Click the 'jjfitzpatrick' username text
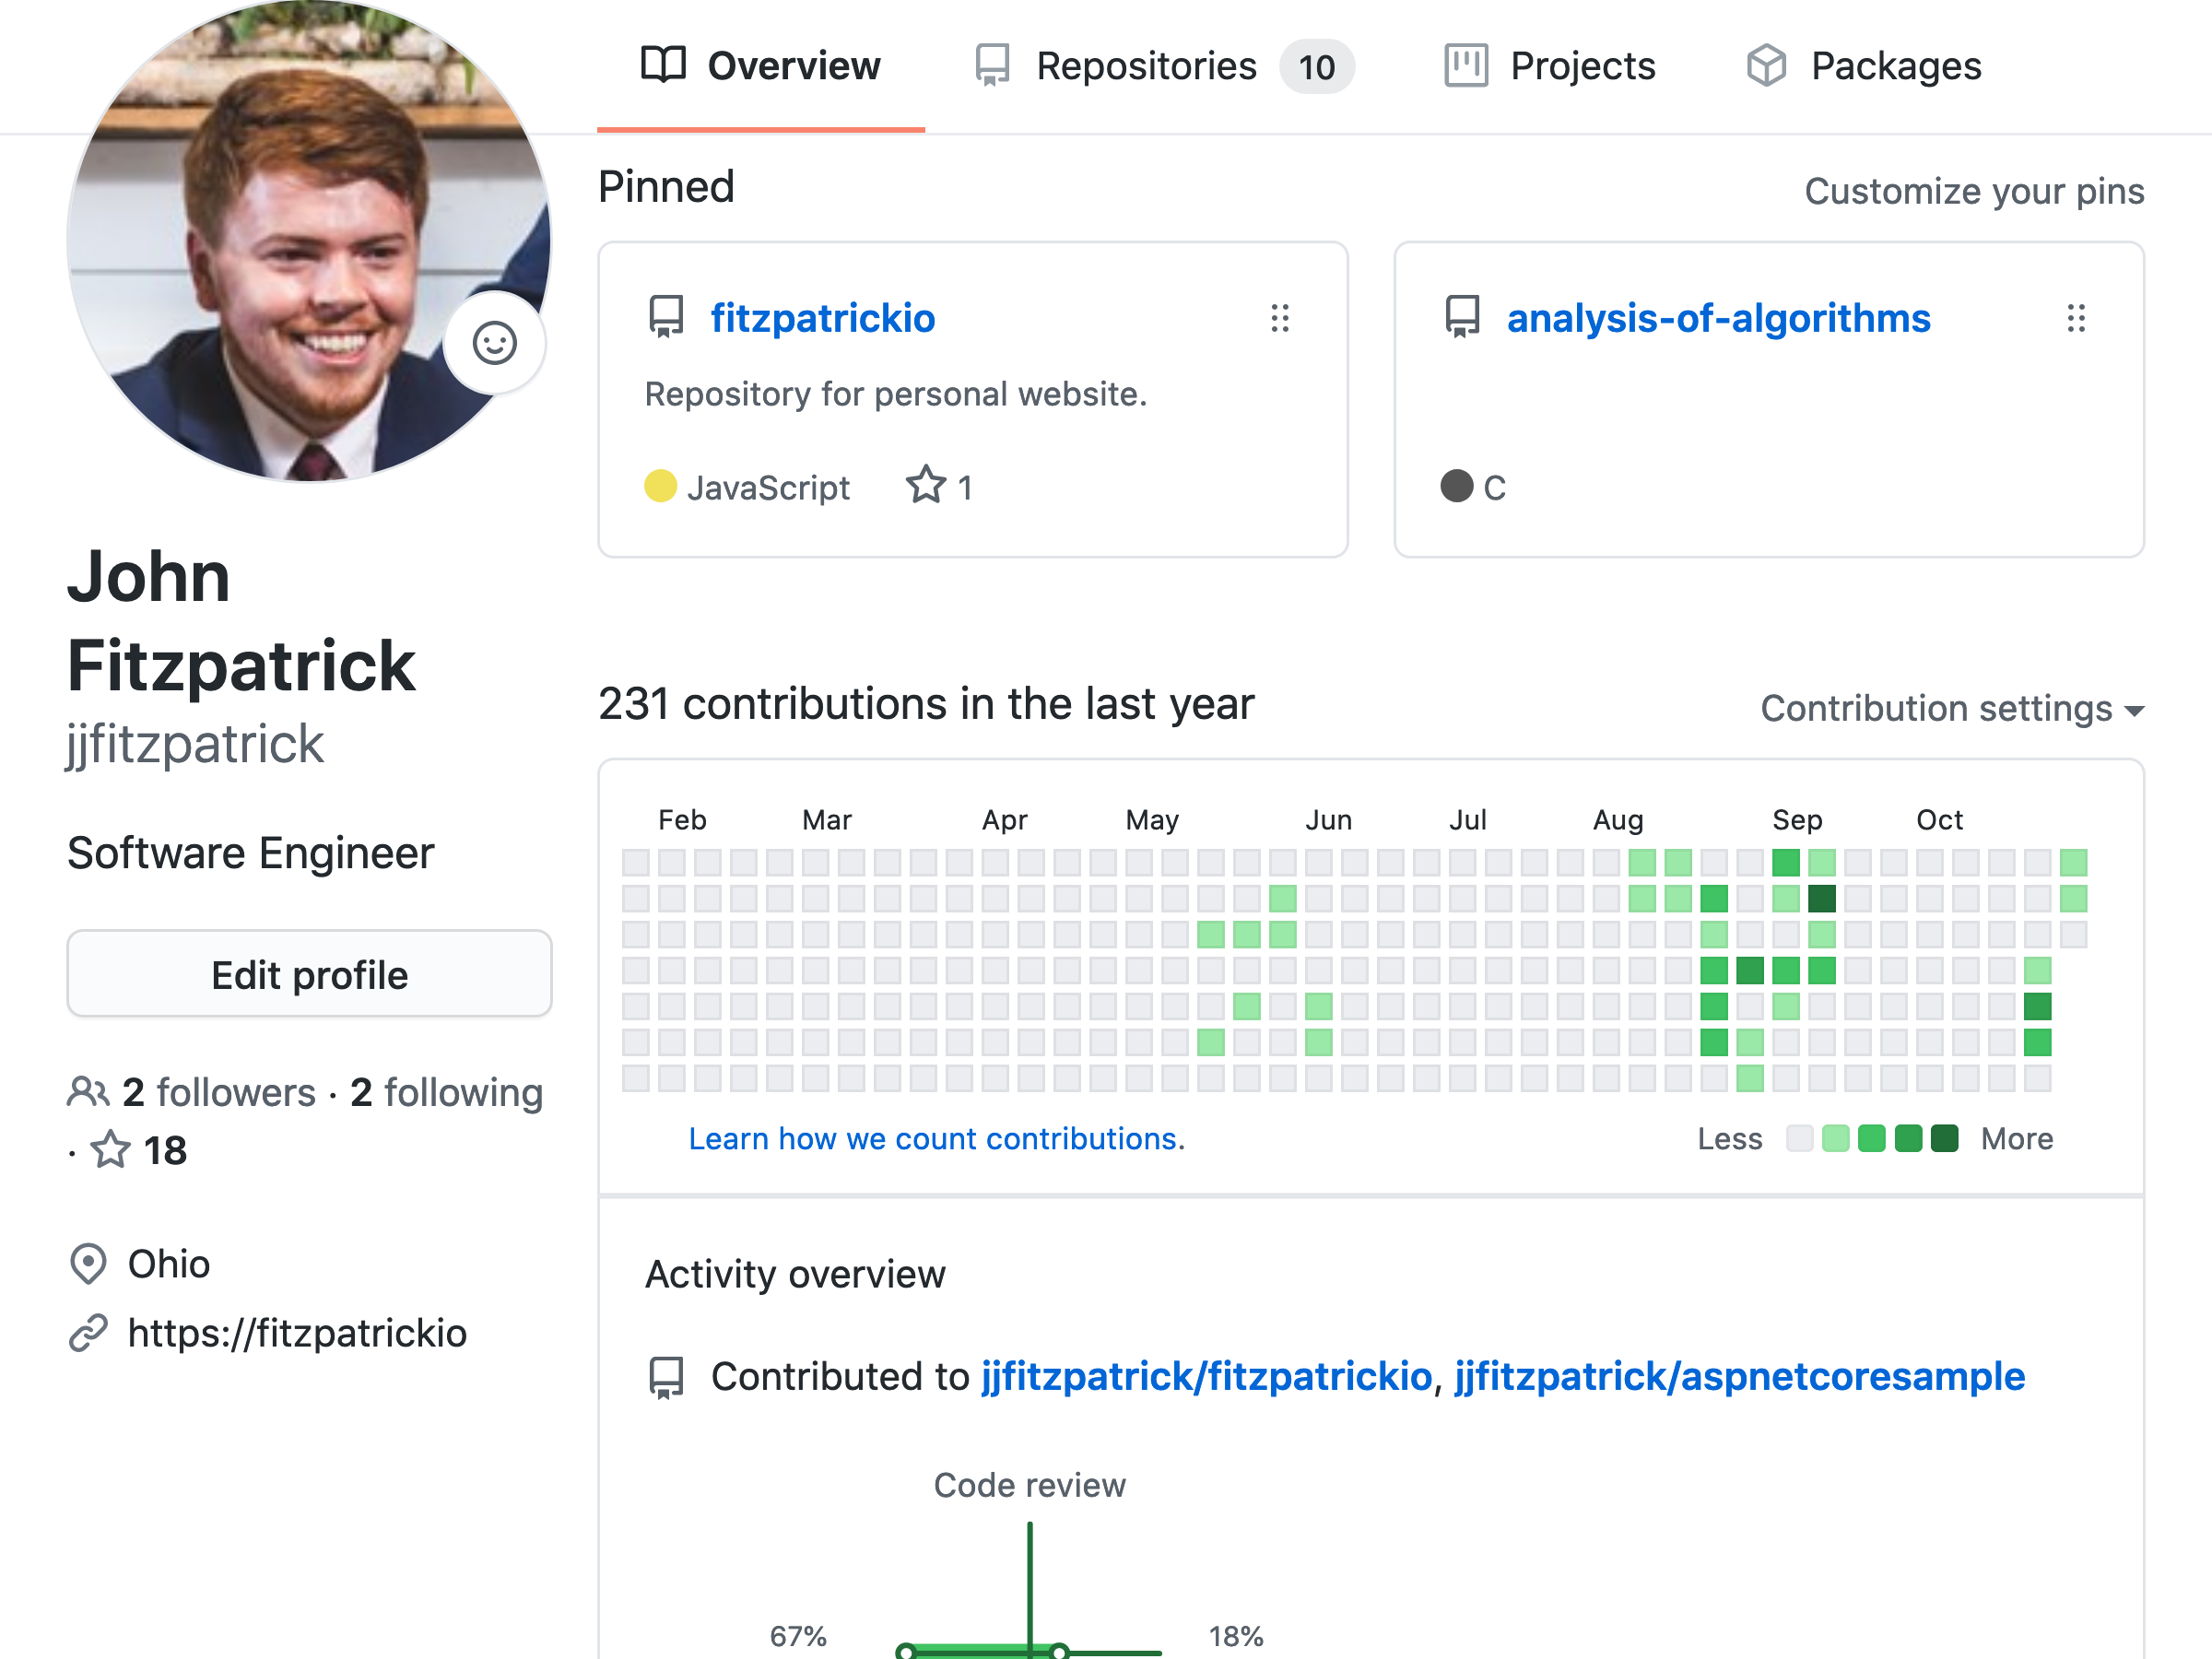This screenshot has height=1659, width=2212. [196, 745]
